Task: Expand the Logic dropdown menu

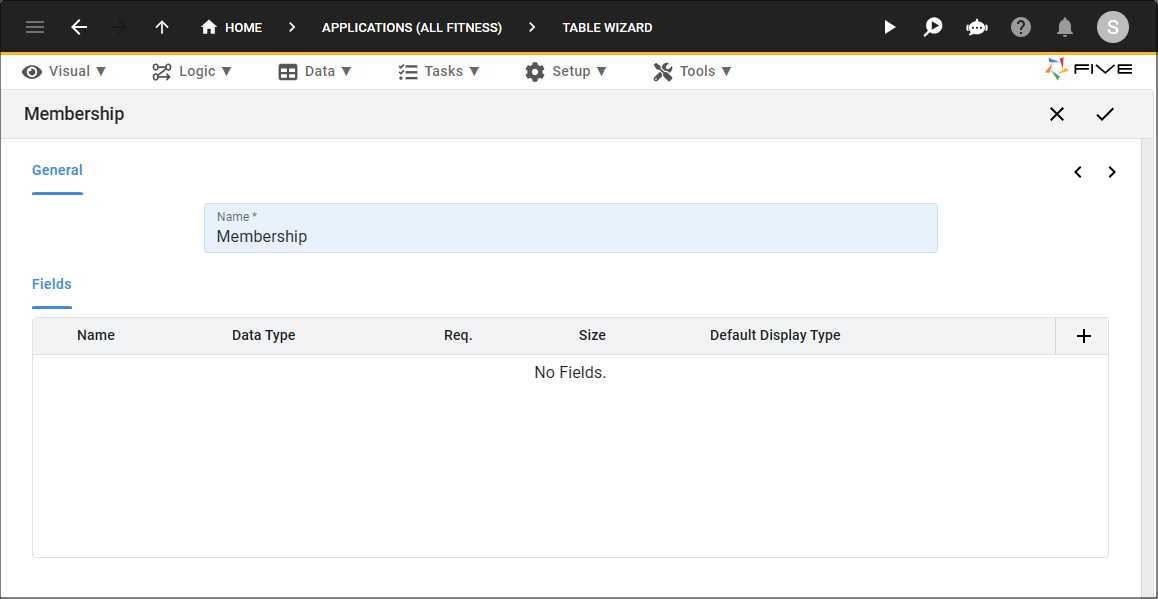Action: [x=192, y=72]
